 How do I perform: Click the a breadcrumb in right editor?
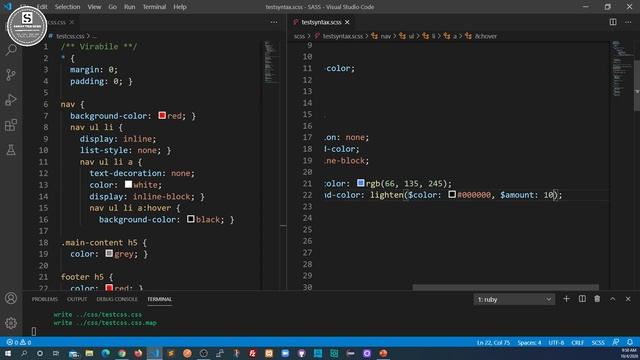click(x=455, y=36)
